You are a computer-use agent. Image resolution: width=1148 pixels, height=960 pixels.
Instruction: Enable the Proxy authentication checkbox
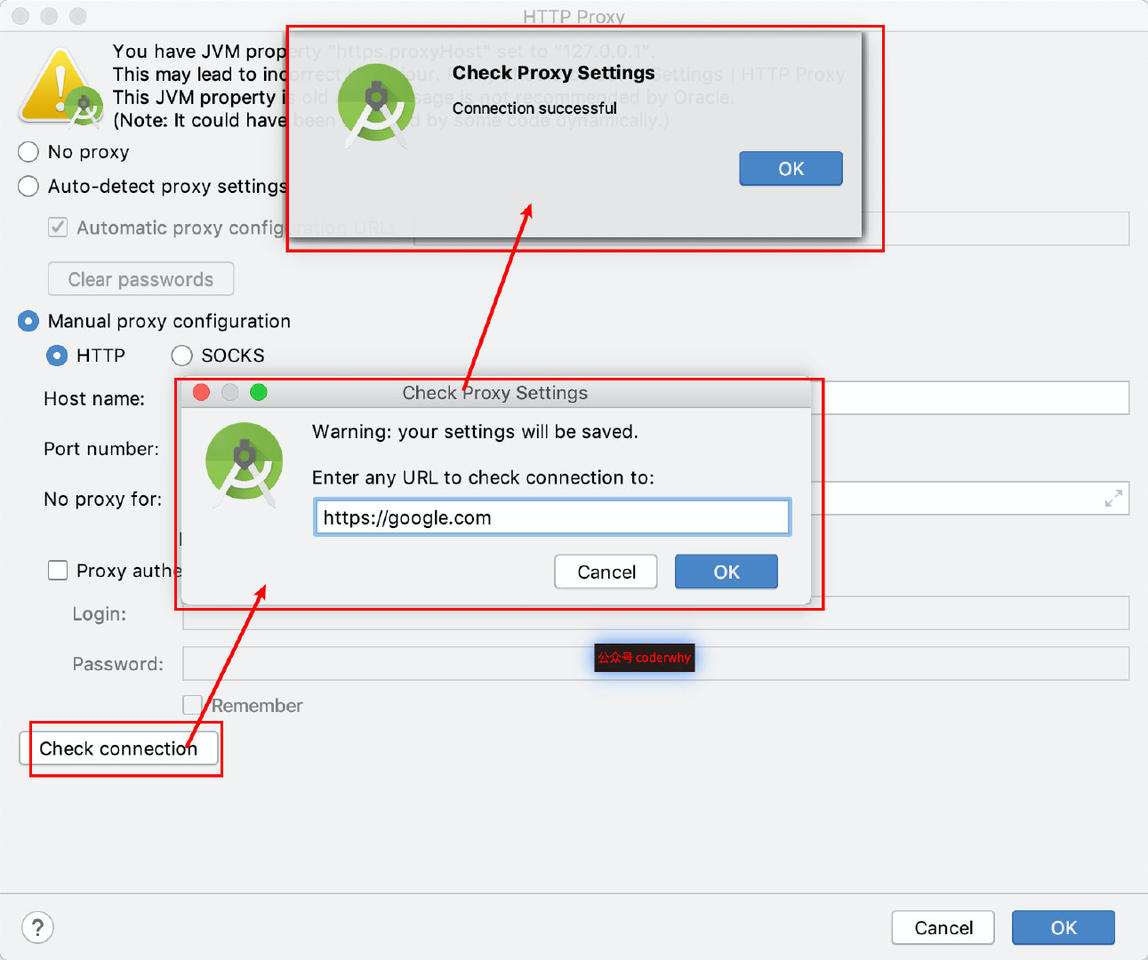pyautogui.click(x=58, y=570)
